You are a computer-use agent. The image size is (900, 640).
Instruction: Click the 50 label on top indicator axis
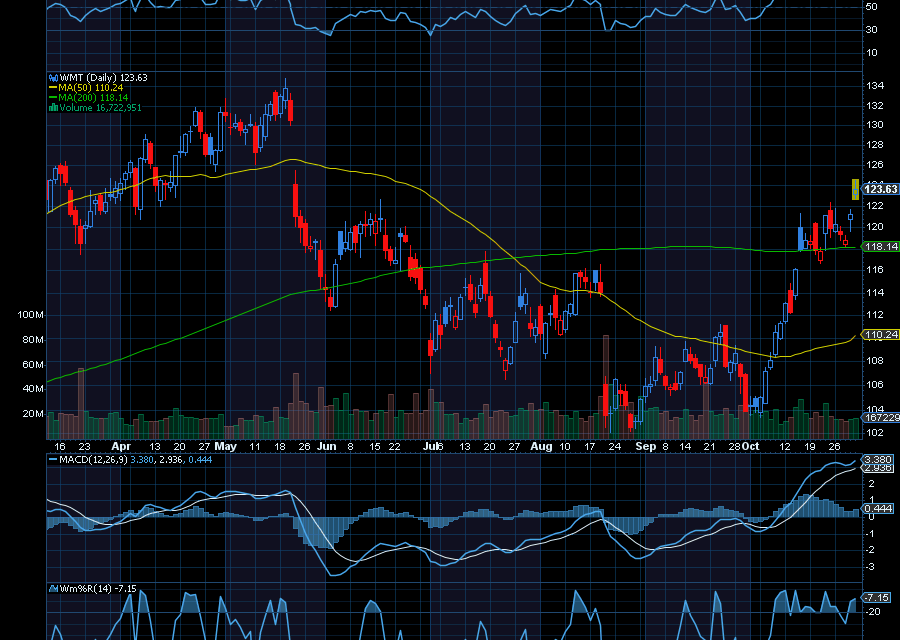click(871, 7)
